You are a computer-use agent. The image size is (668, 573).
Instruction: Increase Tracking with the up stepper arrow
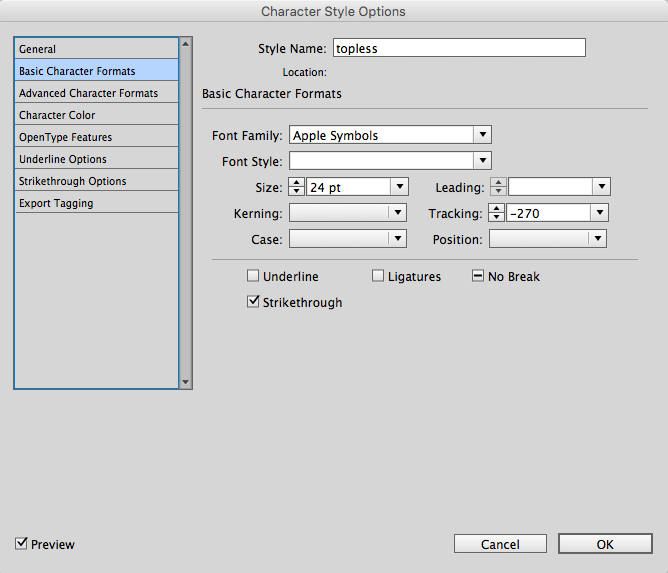click(496, 208)
